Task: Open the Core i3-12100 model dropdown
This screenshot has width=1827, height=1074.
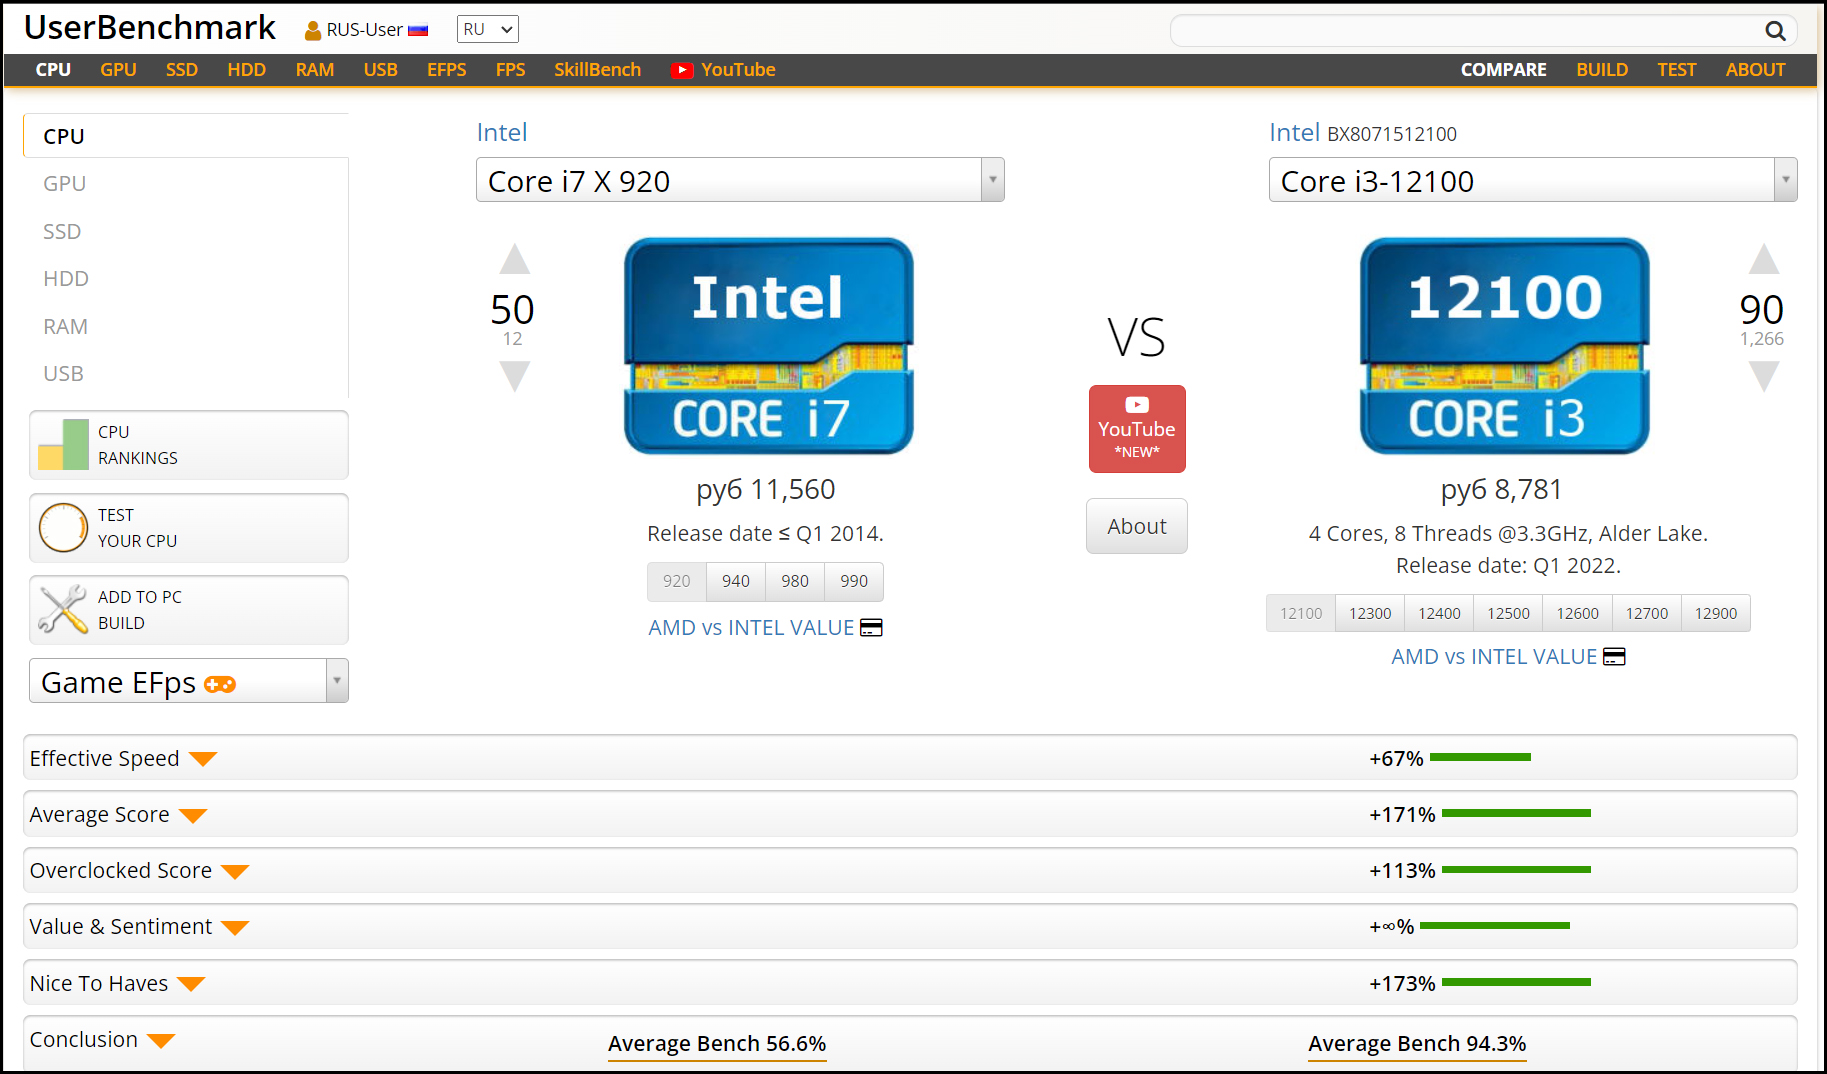Action: 1533,180
